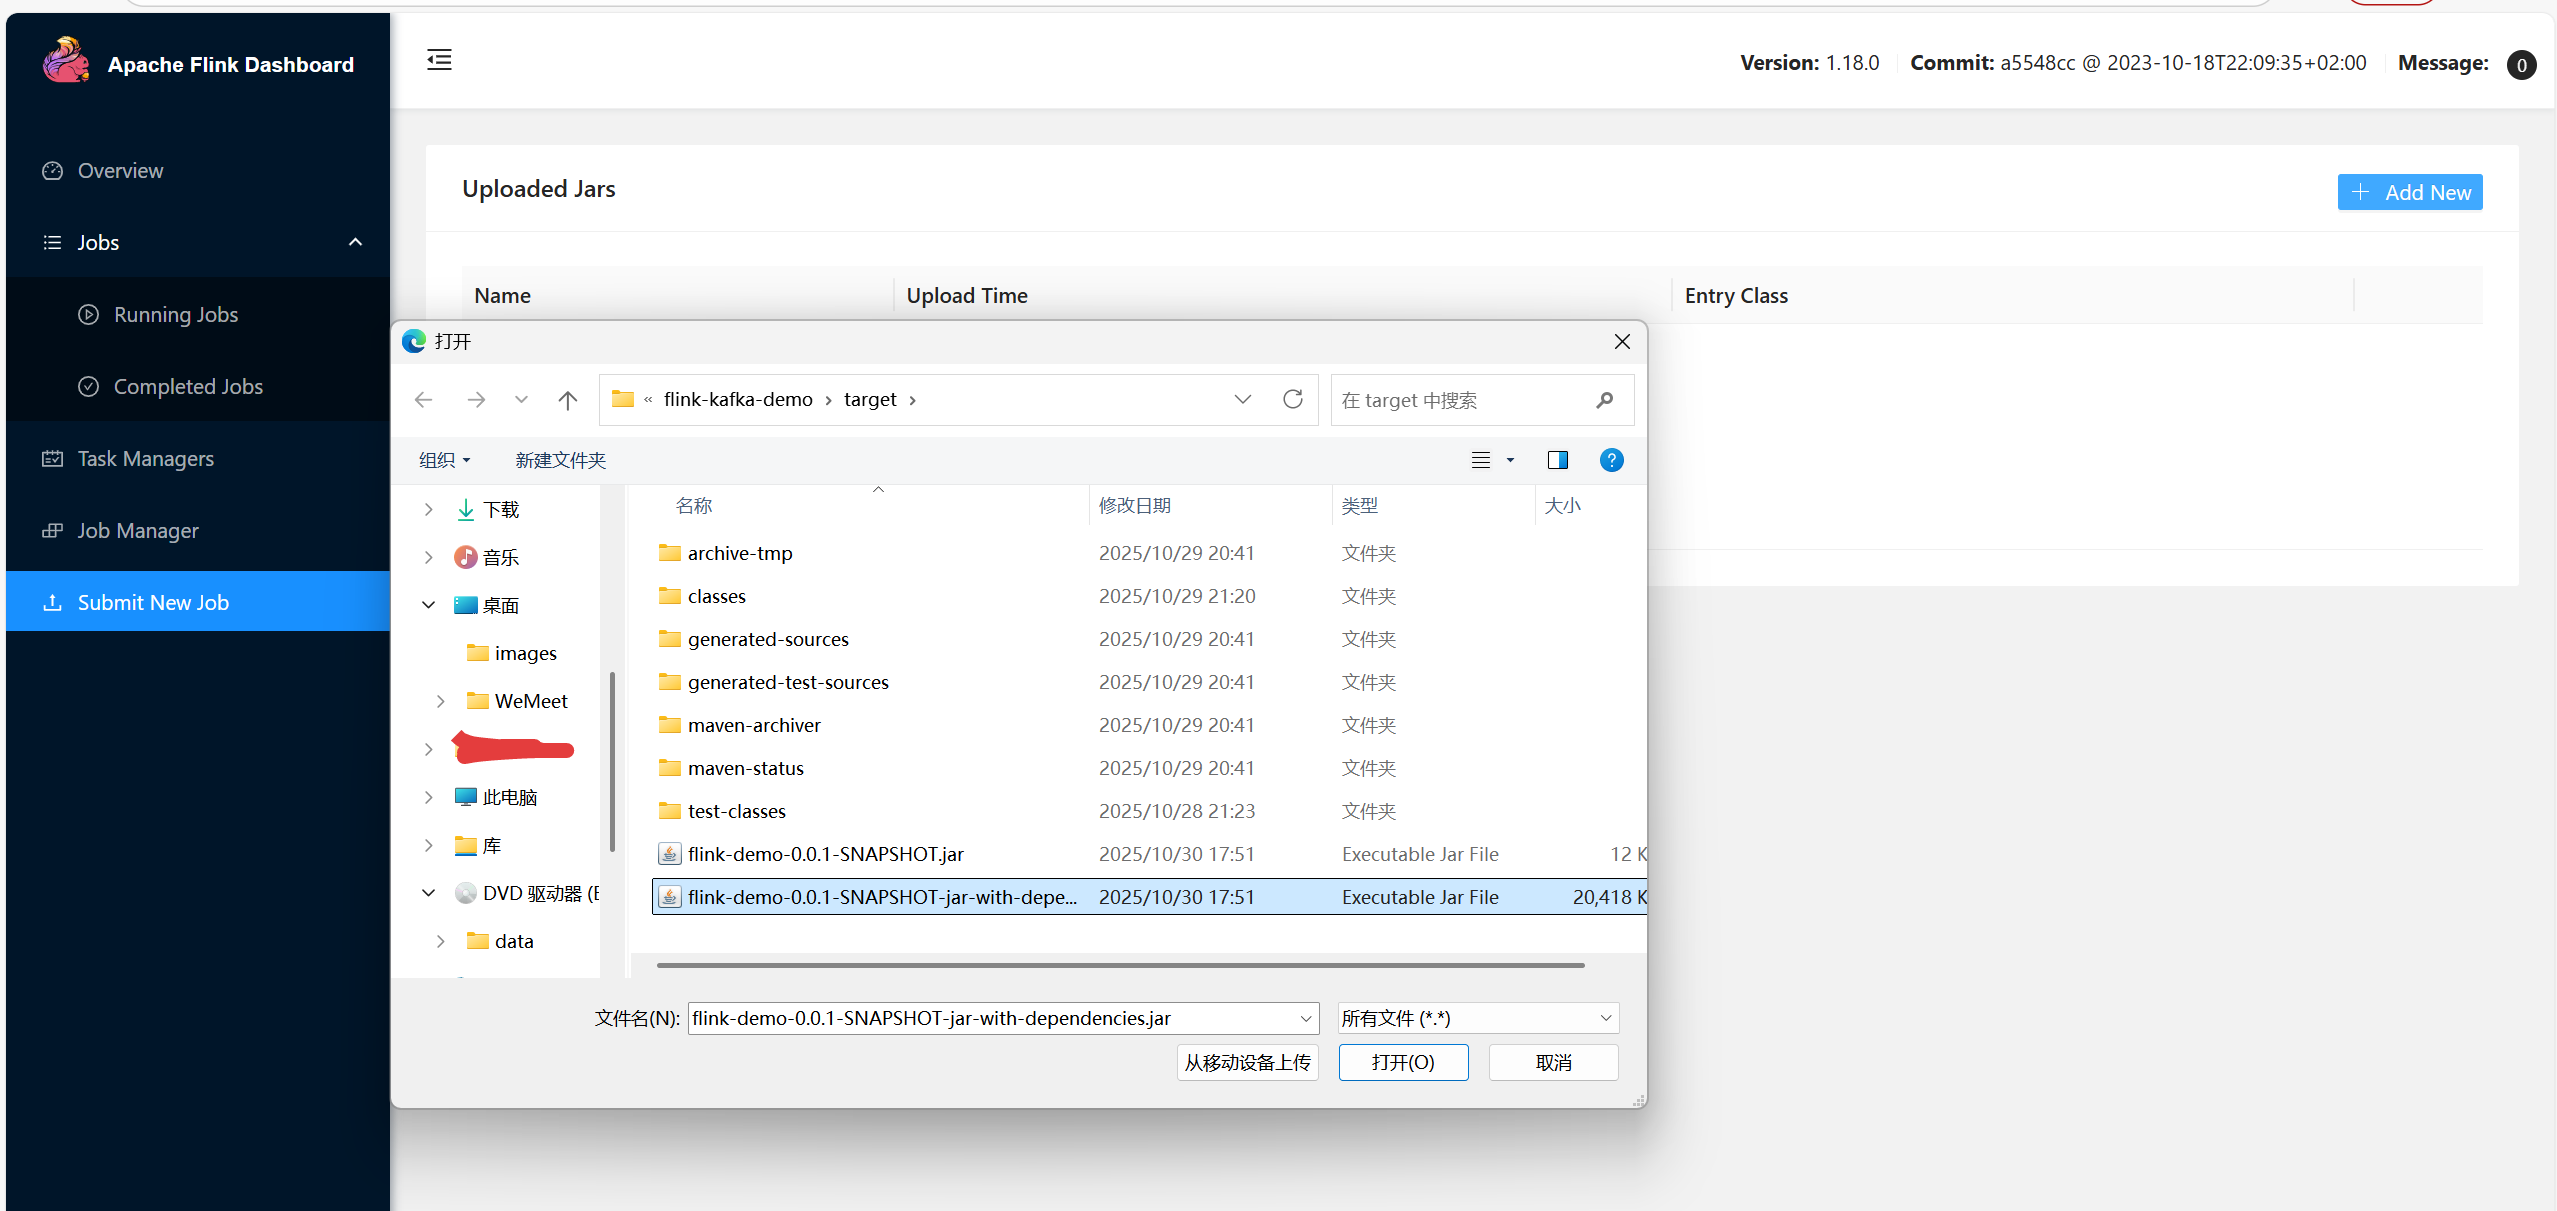Click the Add New button
The height and width of the screenshot is (1211, 2557).
(x=2409, y=192)
